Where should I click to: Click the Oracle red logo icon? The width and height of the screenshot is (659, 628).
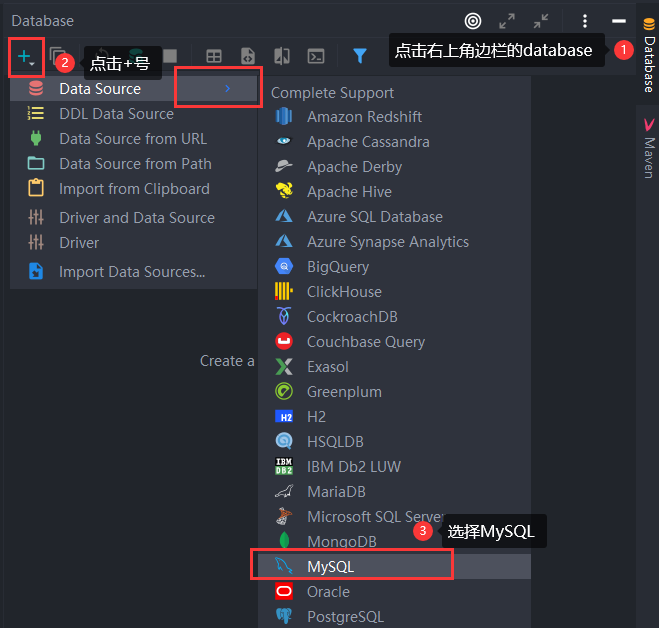(284, 591)
